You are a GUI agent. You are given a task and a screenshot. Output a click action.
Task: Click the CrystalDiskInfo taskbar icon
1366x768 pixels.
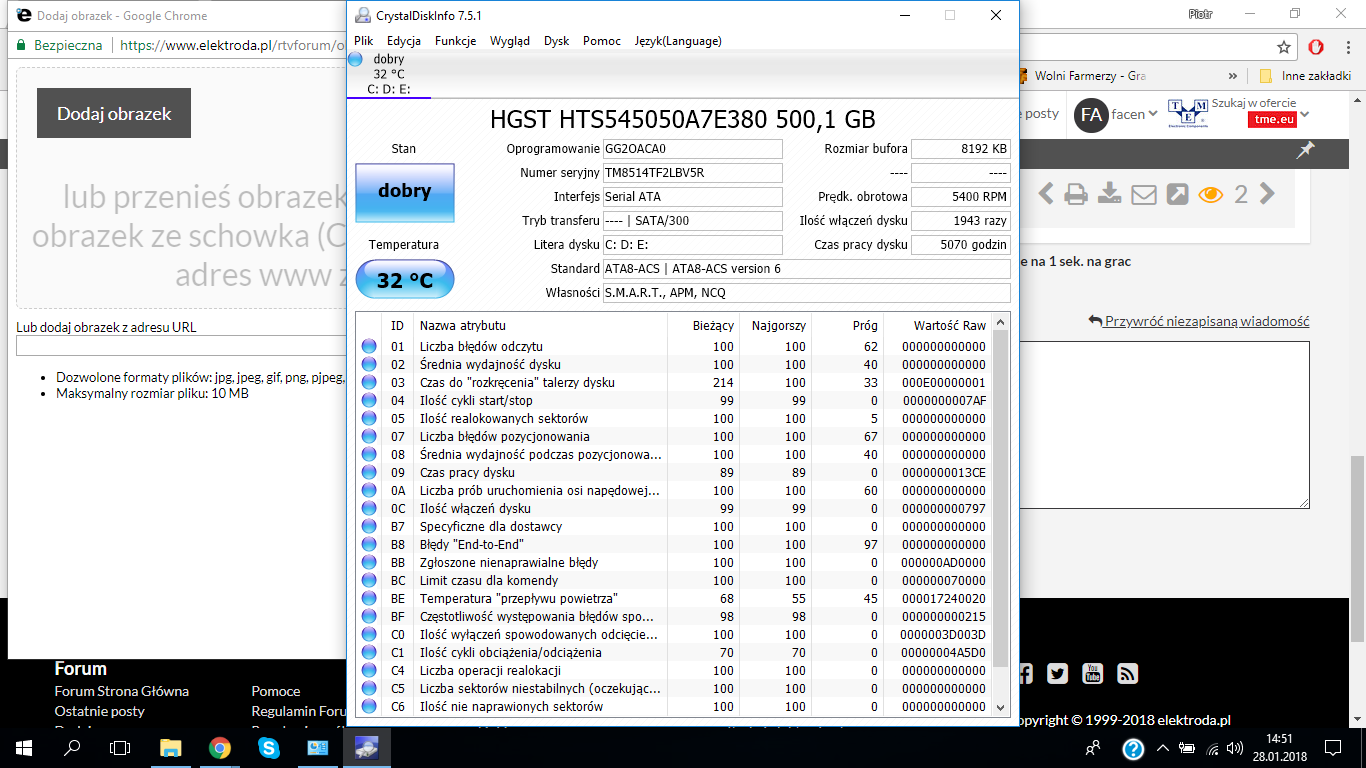coord(366,747)
